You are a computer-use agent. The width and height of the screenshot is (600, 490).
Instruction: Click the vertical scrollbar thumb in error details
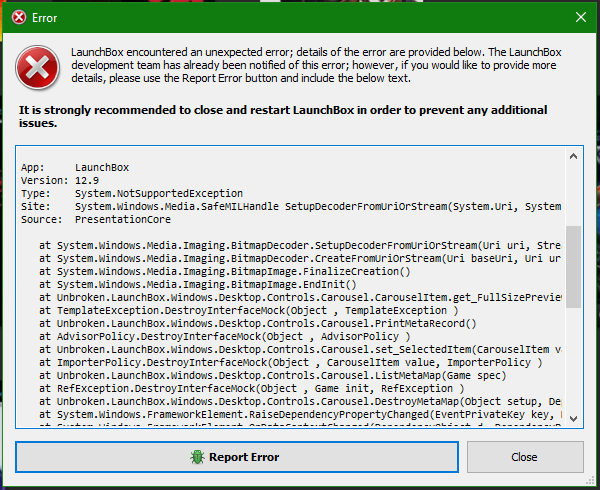(x=573, y=267)
